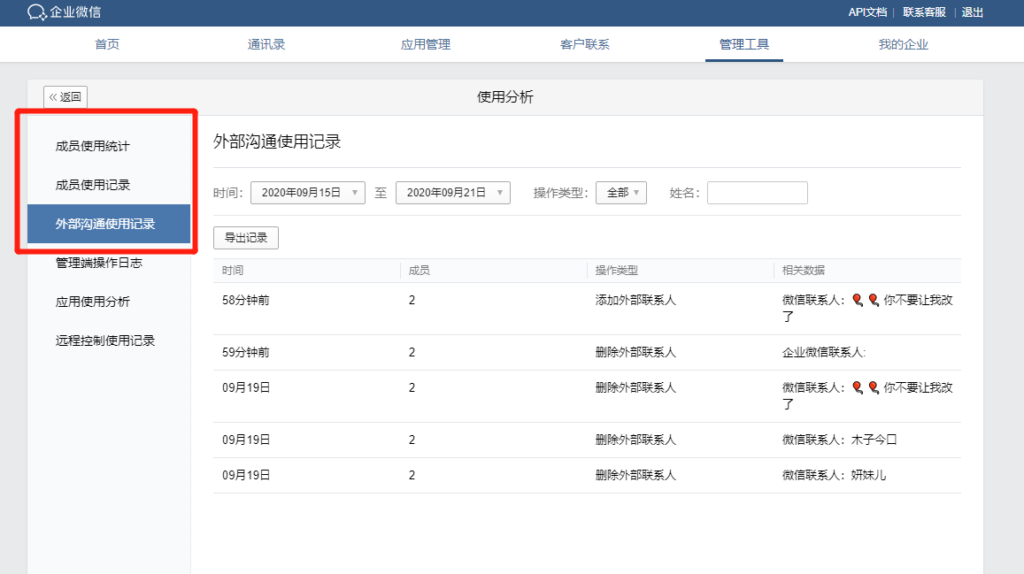
Task: Click the 返回 back button
Action: [x=65, y=97]
